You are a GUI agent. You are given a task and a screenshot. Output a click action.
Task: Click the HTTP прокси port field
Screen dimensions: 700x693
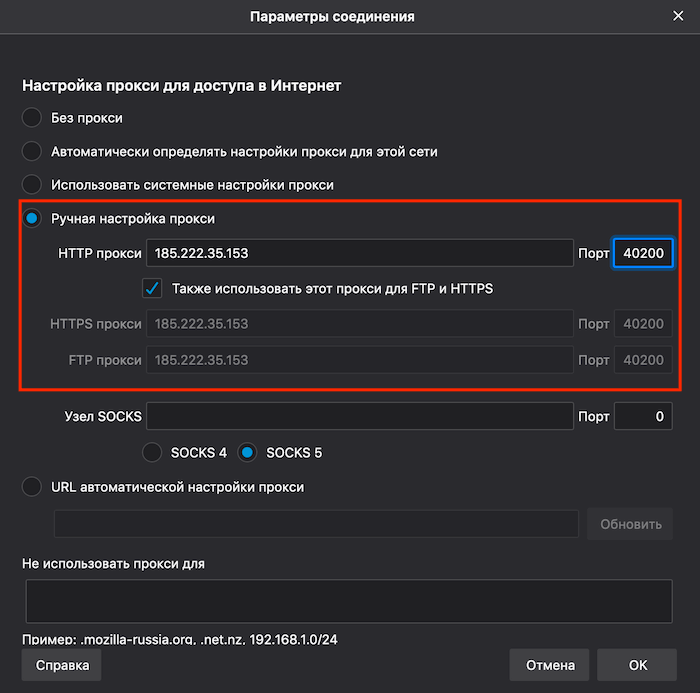tap(643, 253)
